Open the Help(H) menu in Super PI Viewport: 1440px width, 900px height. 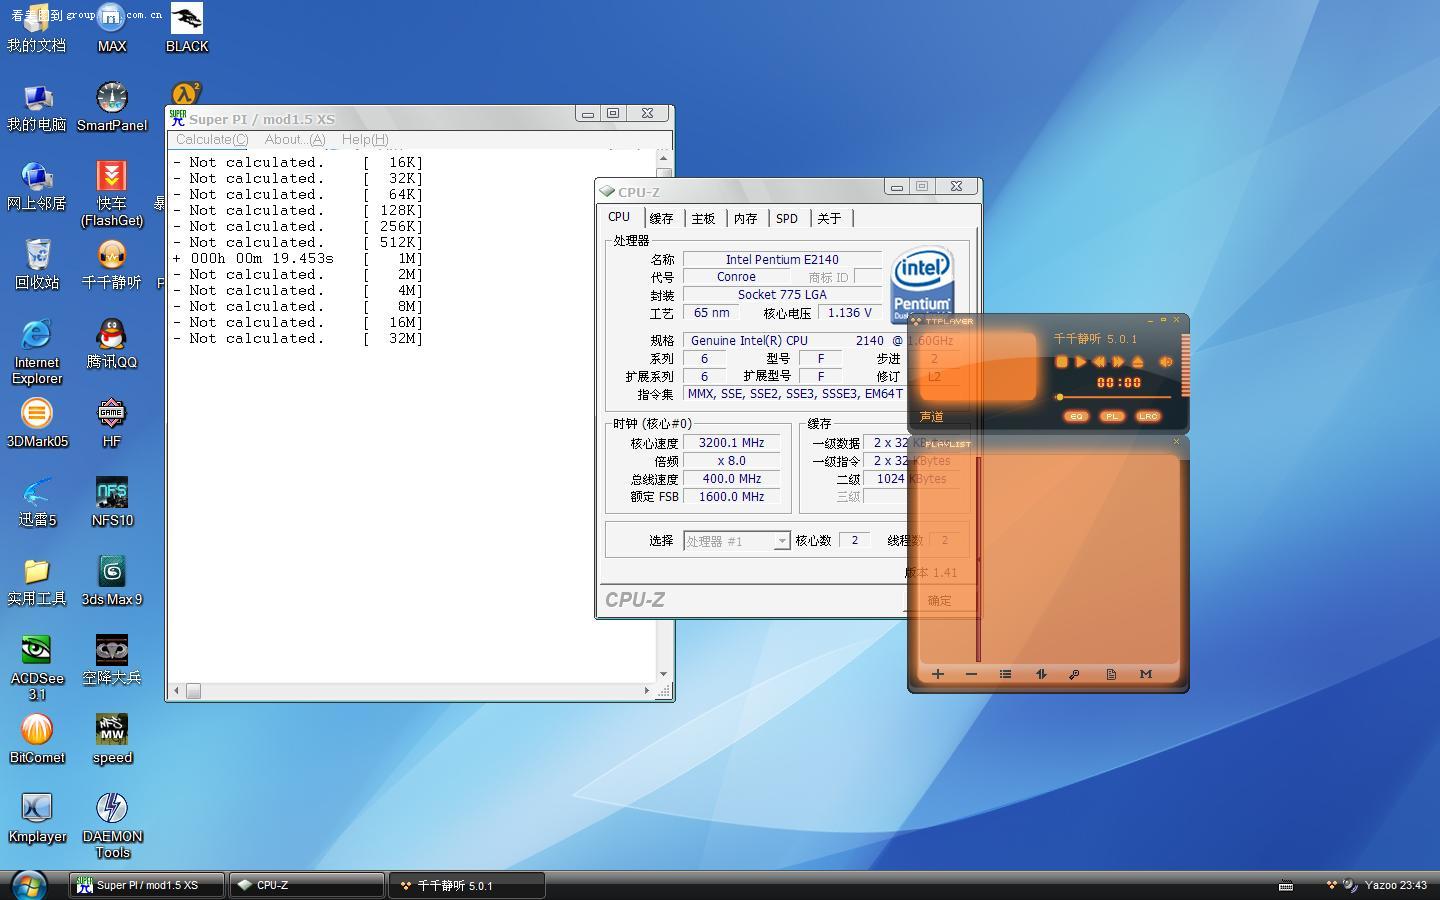365,140
